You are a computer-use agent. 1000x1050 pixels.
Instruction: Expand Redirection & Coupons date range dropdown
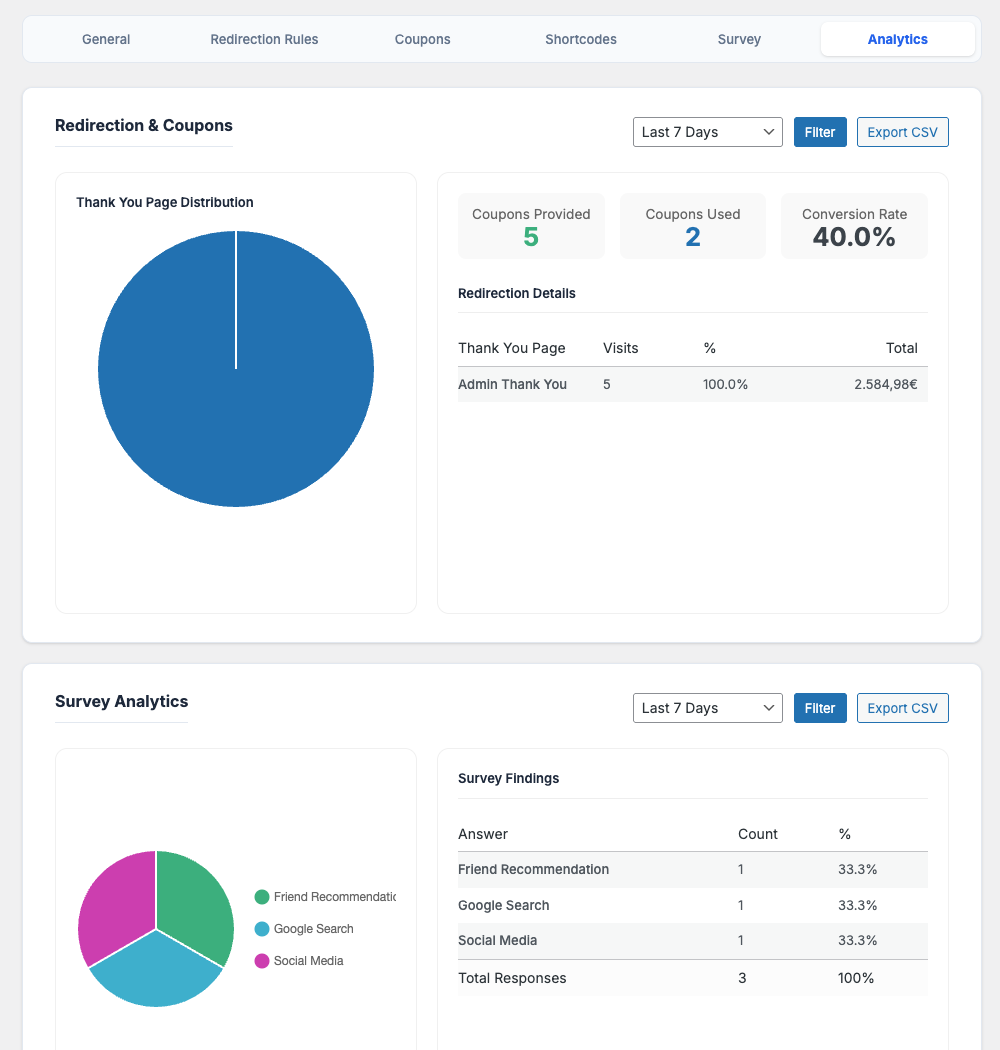(707, 132)
